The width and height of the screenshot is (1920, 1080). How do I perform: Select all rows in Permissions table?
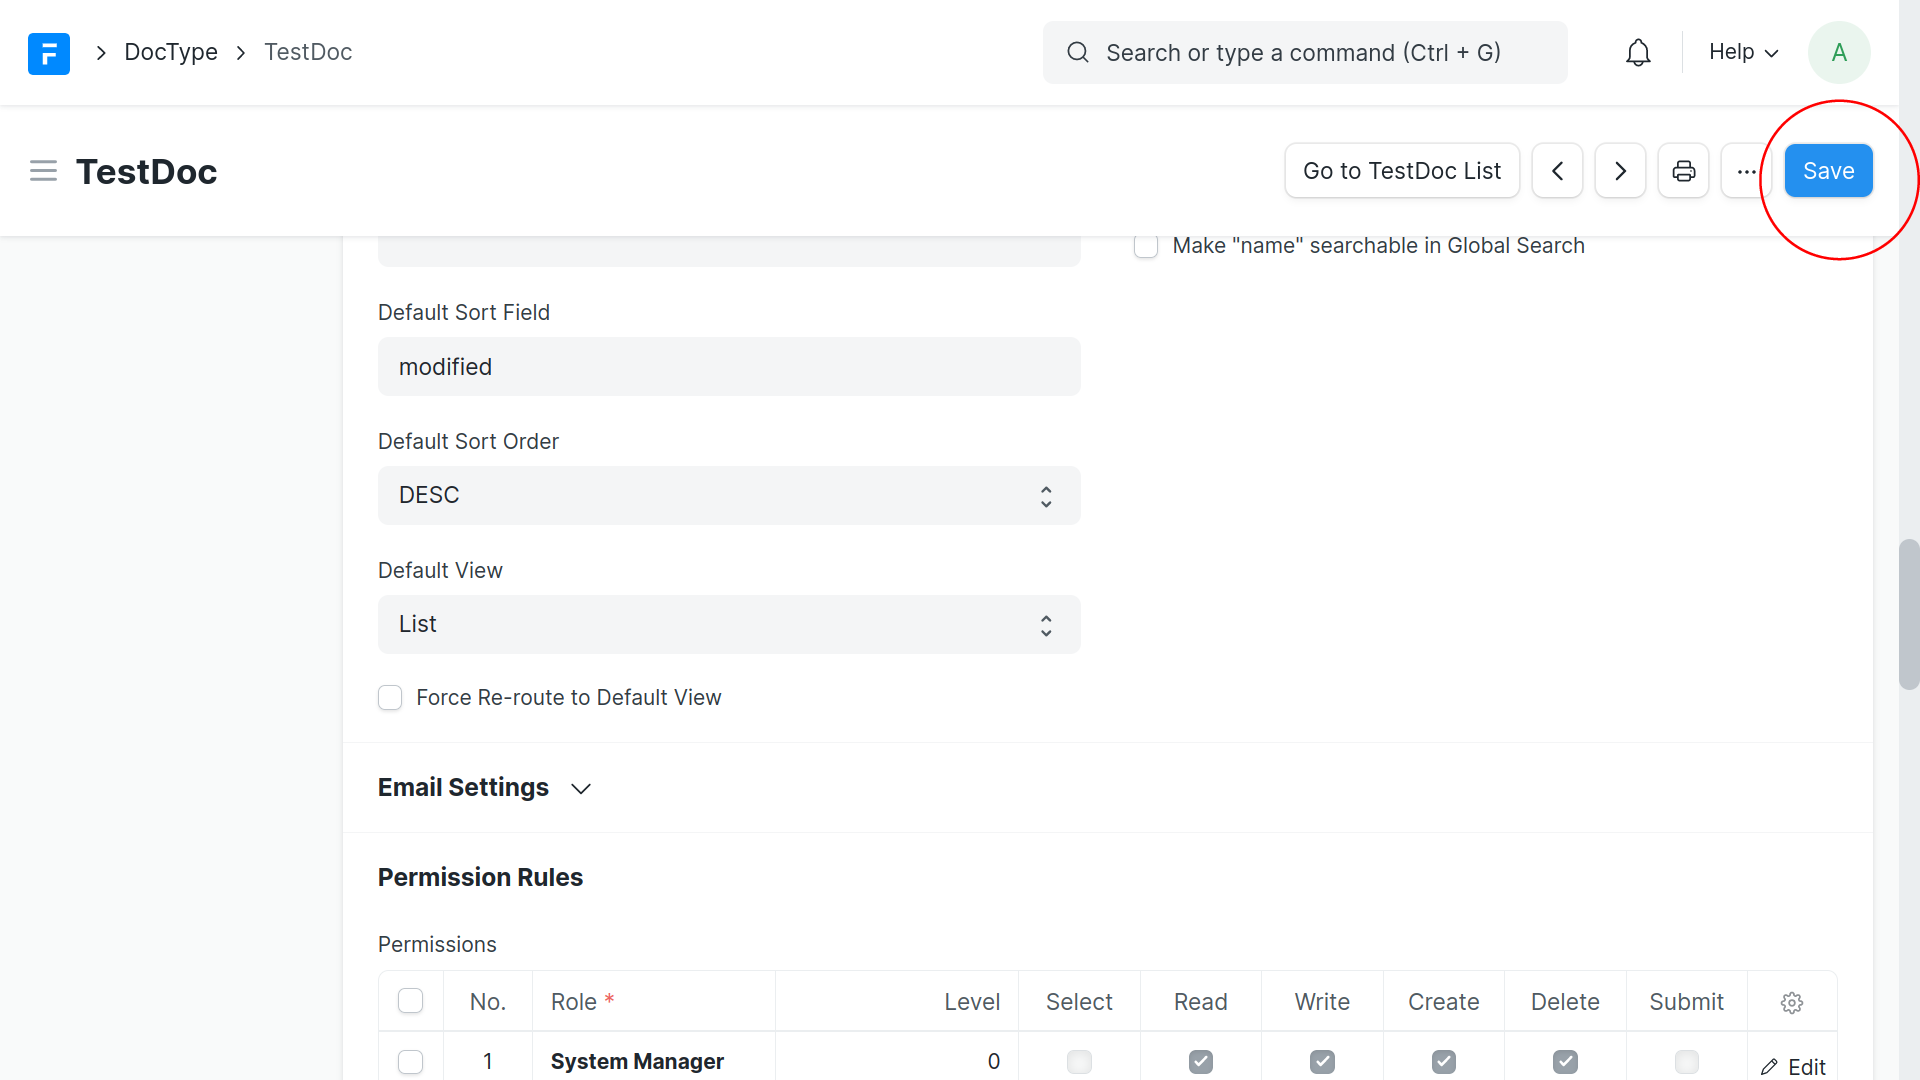click(410, 1001)
